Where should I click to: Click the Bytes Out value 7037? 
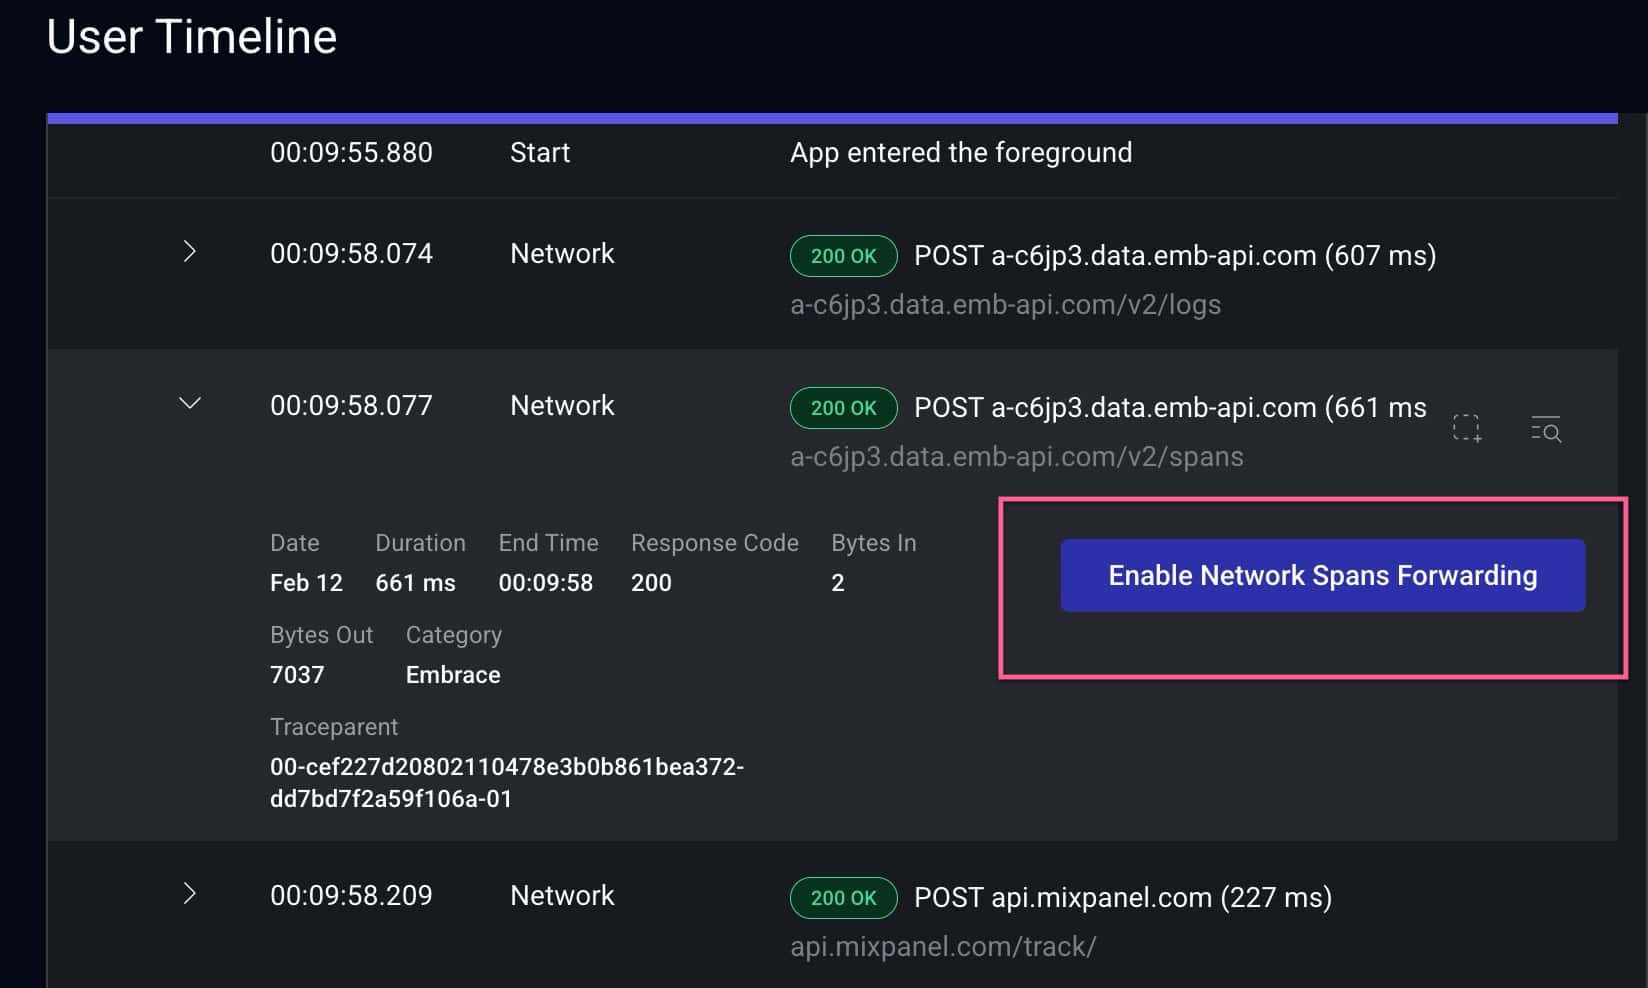[x=297, y=675]
